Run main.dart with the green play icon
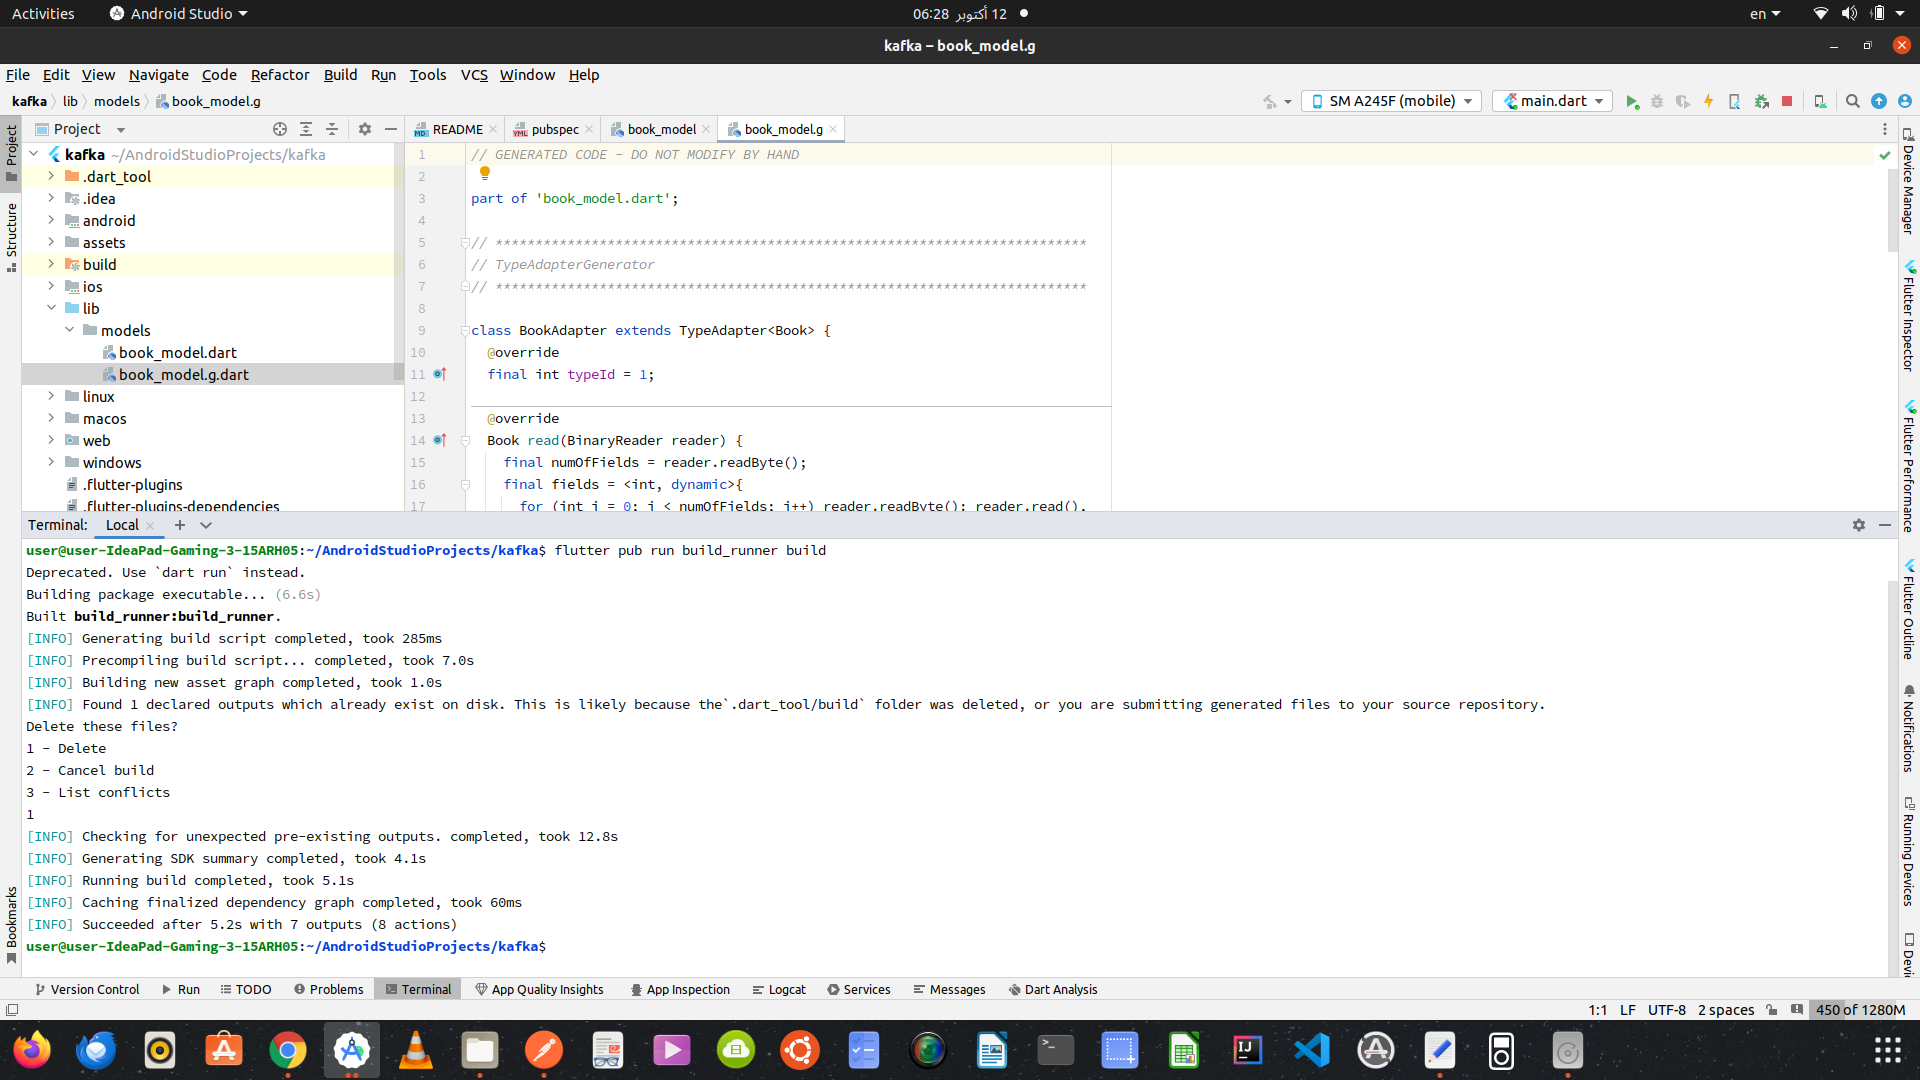This screenshot has width=1920, height=1080. pyautogui.click(x=1632, y=101)
